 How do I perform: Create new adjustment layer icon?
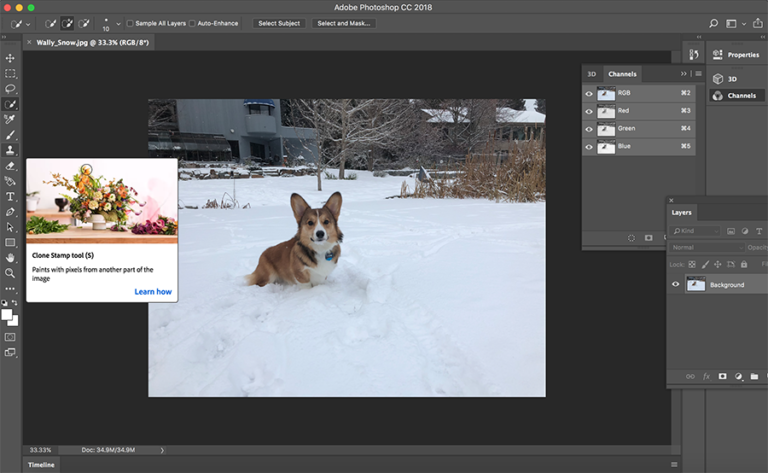(x=739, y=376)
